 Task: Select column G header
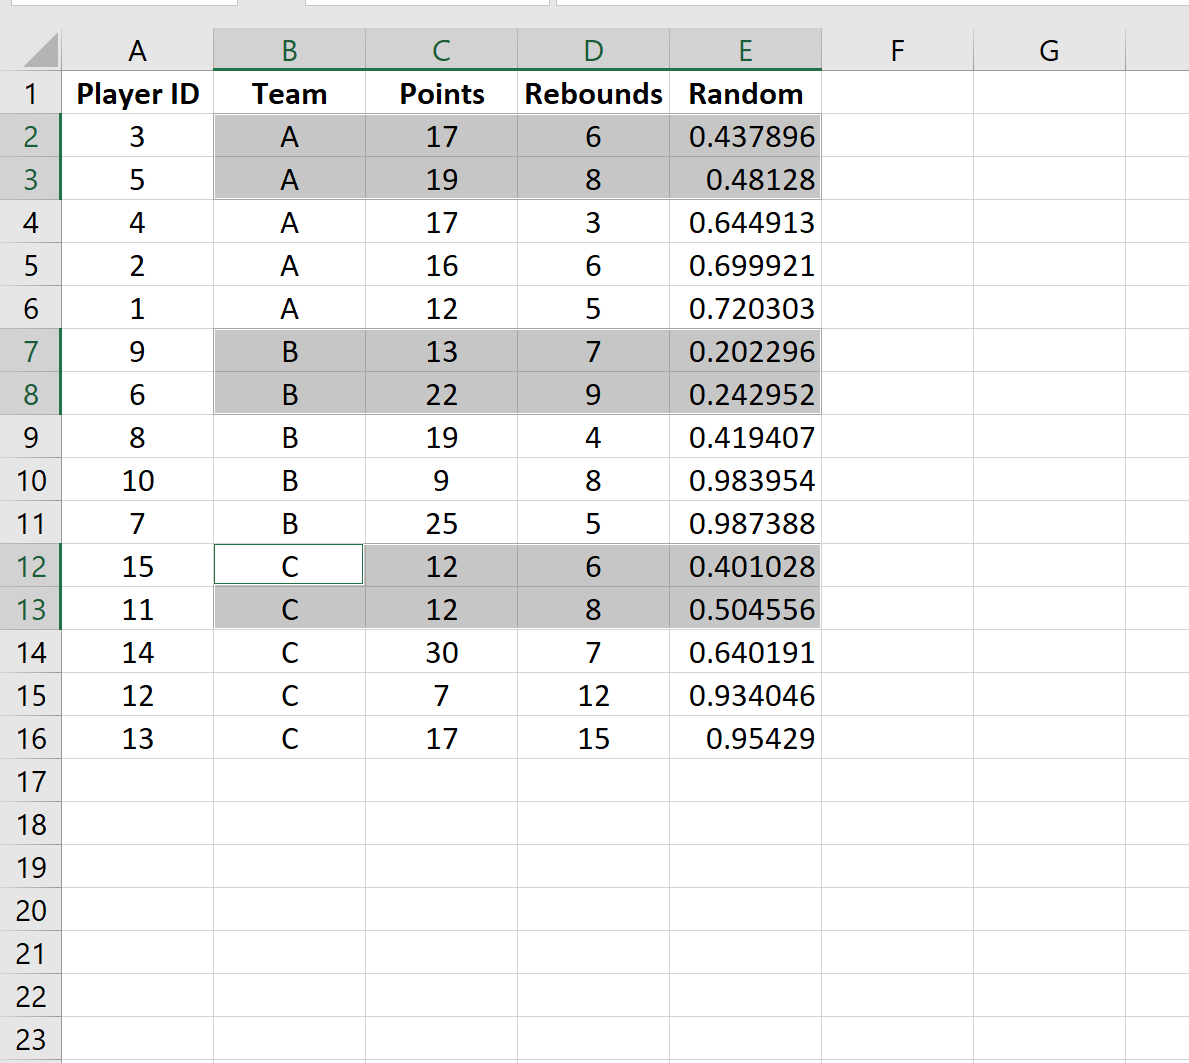[x=1049, y=51]
